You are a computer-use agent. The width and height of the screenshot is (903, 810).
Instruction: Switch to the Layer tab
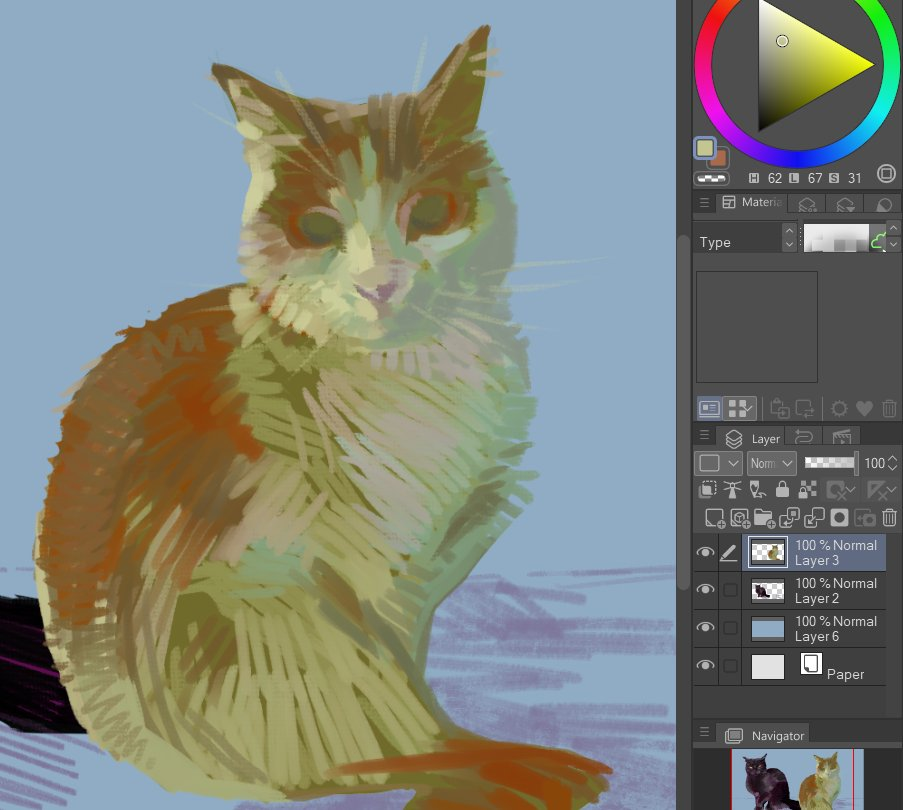click(752, 439)
